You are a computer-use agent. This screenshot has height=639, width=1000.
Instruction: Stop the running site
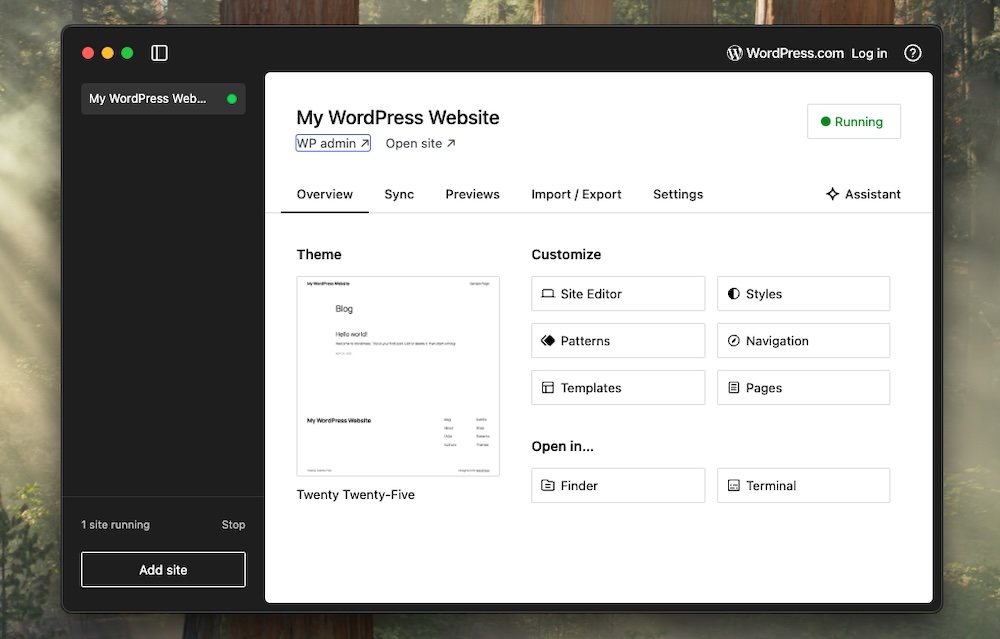(x=233, y=524)
